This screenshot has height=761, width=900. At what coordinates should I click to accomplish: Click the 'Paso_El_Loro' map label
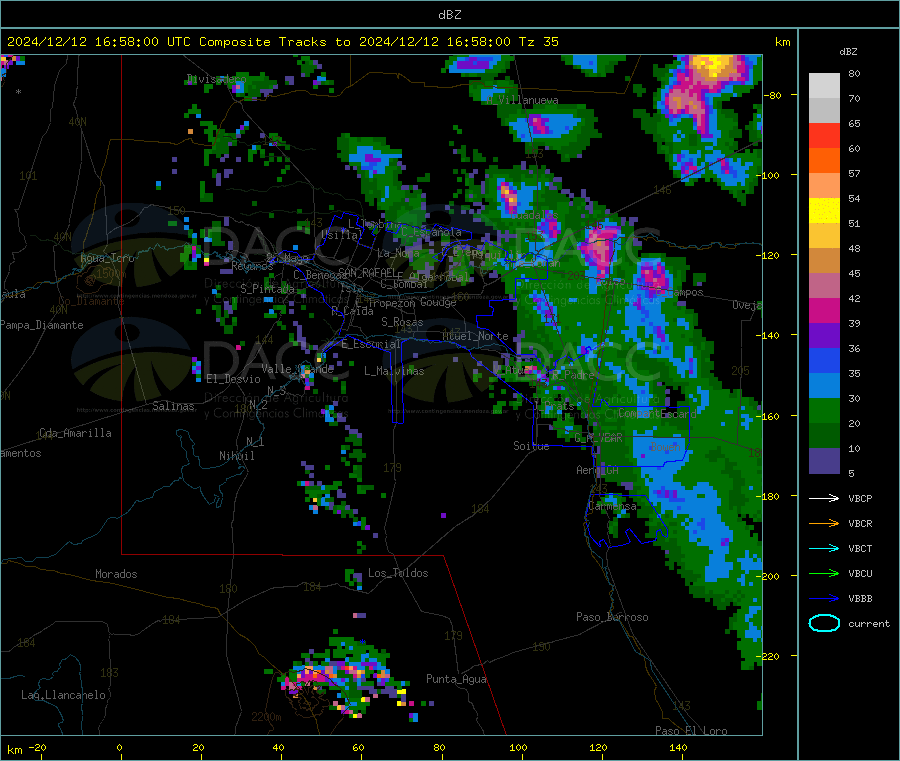[x=691, y=731]
